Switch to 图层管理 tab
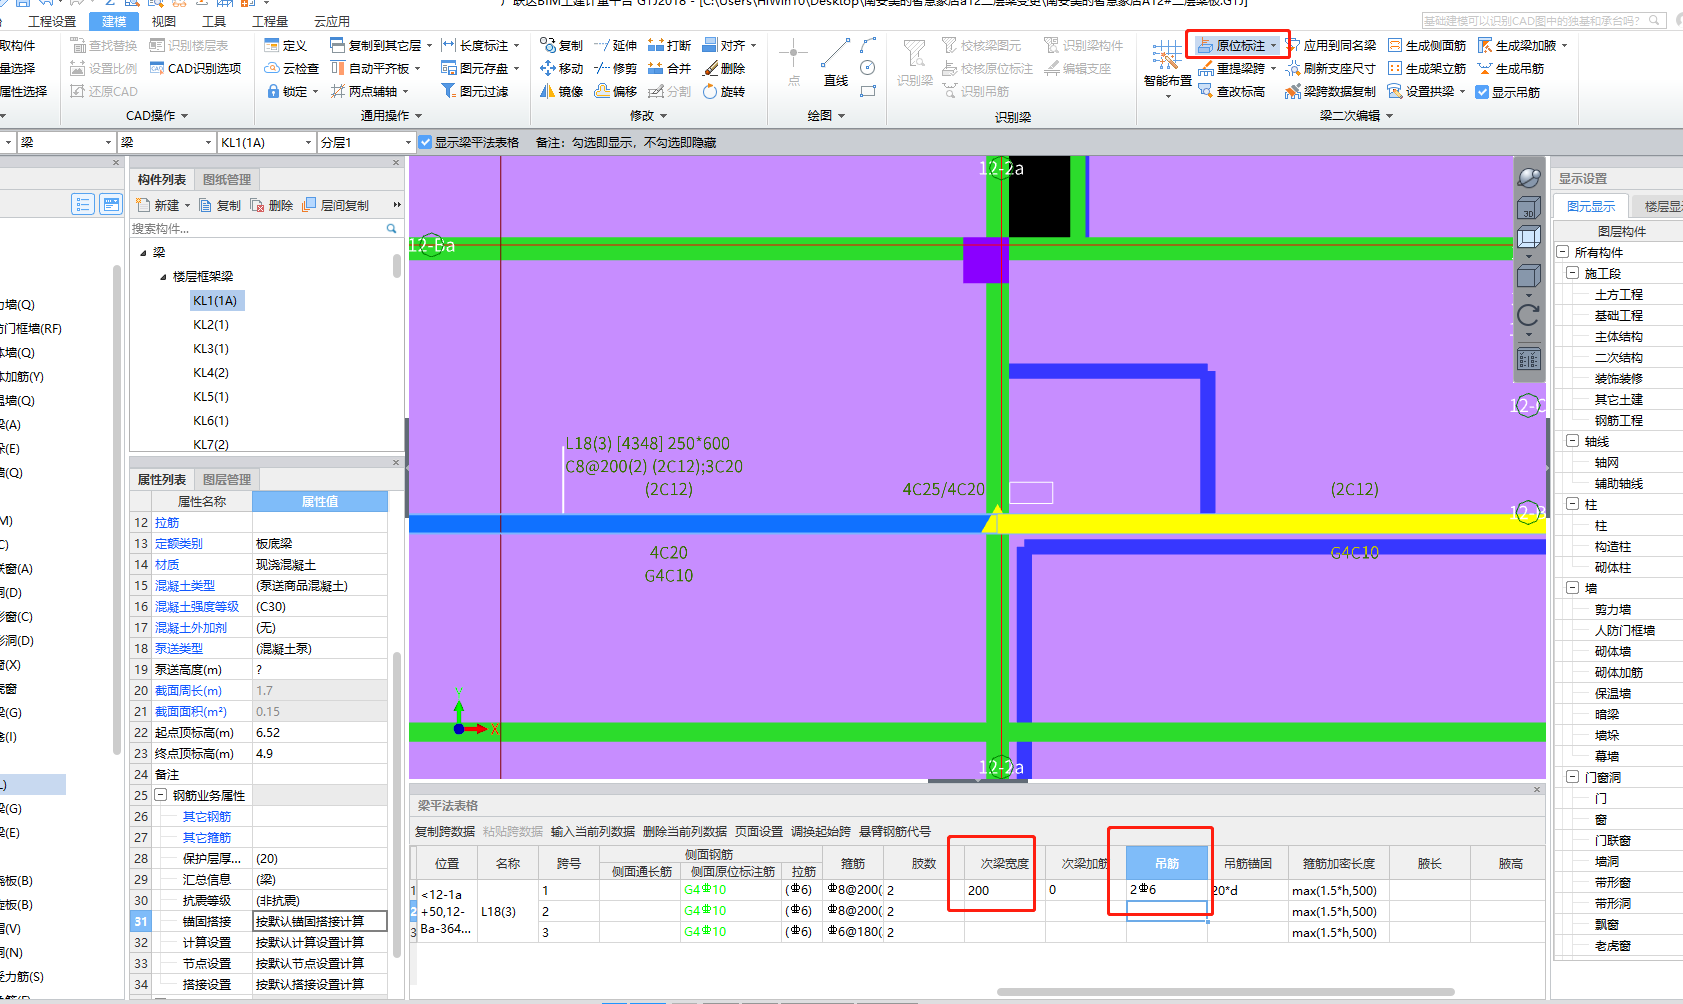This screenshot has height=1004, width=1683. 227,480
